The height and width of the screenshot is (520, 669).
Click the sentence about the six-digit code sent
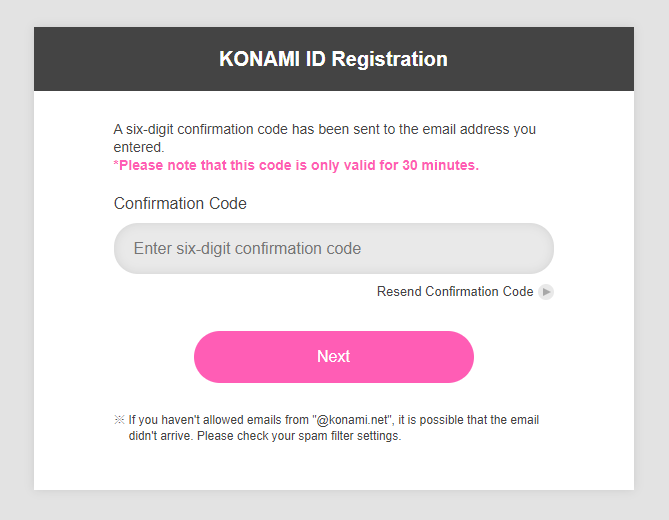(x=325, y=138)
